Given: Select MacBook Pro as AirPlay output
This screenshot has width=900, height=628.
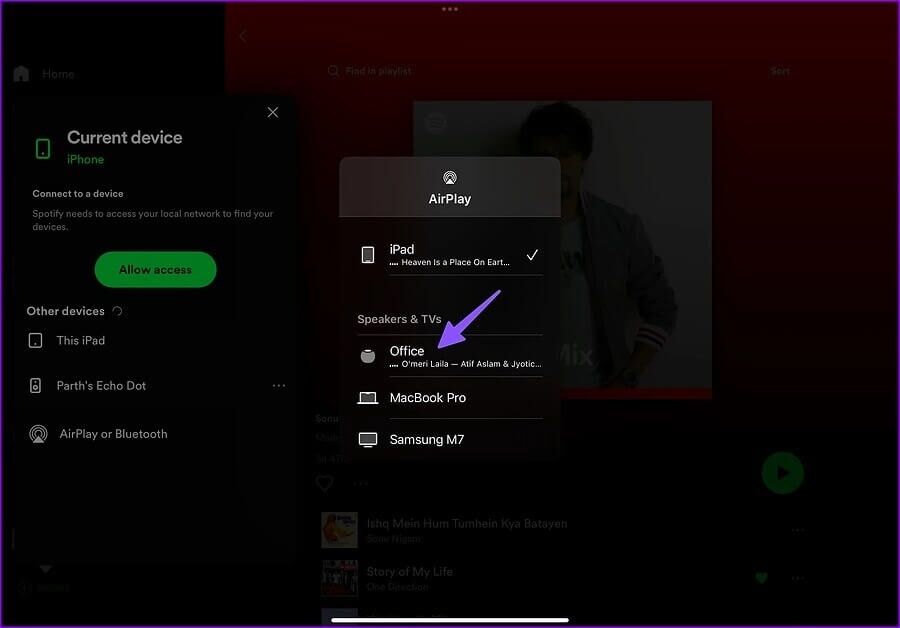Looking at the screenshot, I should pos(449,397).
